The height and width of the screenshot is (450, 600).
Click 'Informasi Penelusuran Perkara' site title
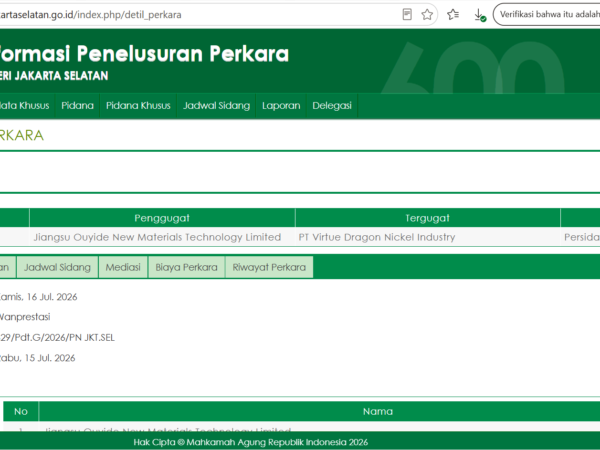pyautogui.click(x=144, y=54)
